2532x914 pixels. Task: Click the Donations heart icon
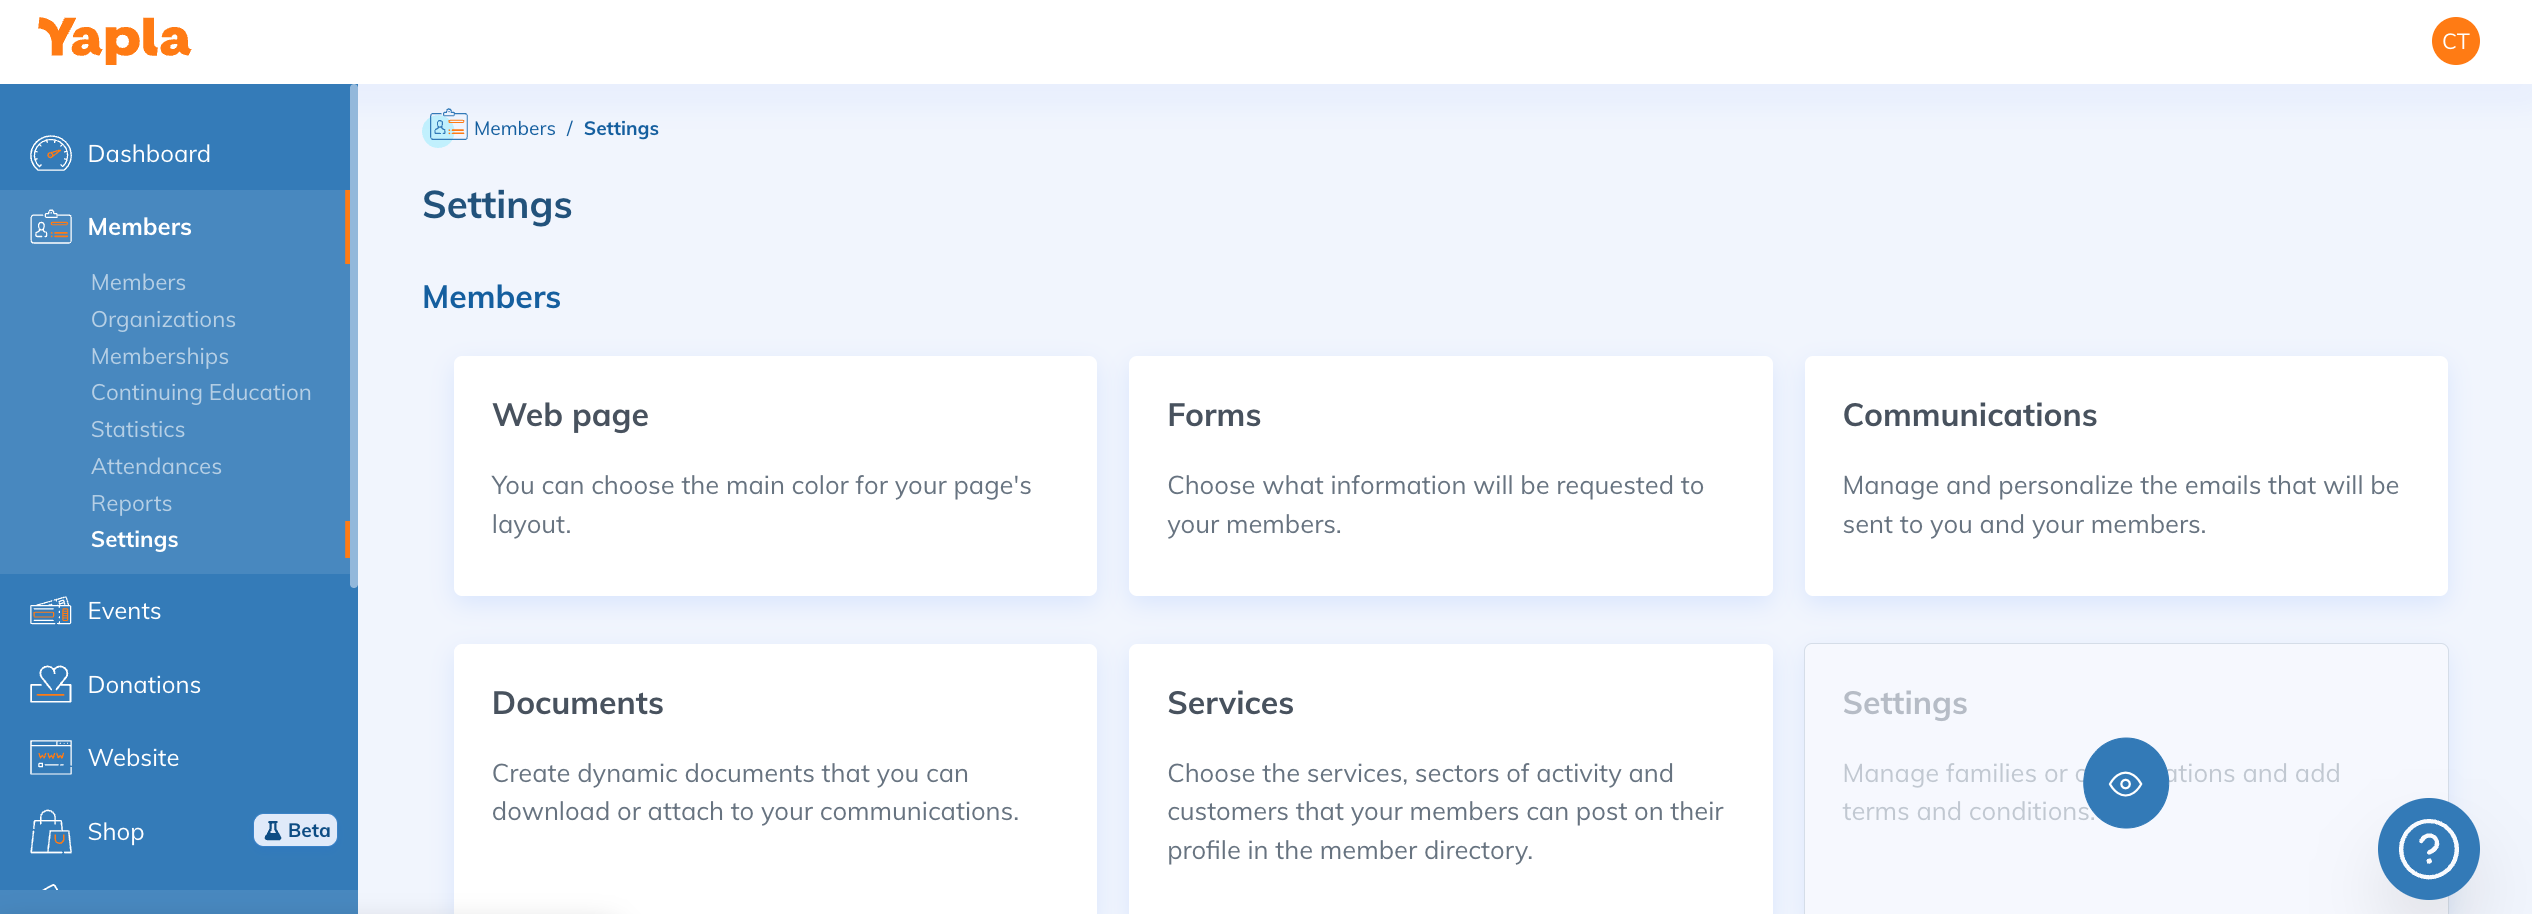tap(50, 685)
